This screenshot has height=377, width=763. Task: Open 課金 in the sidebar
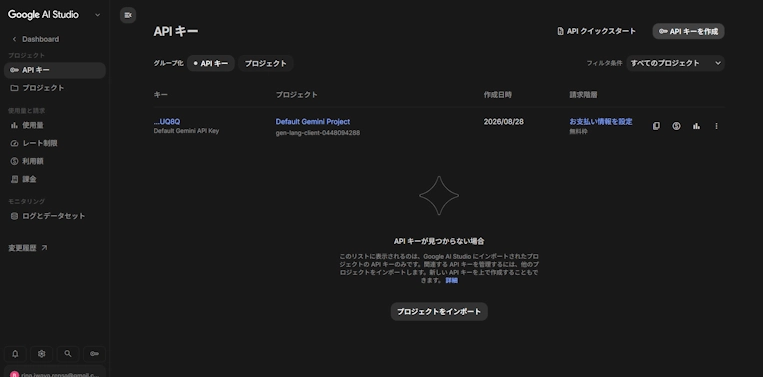coord(54,180)
